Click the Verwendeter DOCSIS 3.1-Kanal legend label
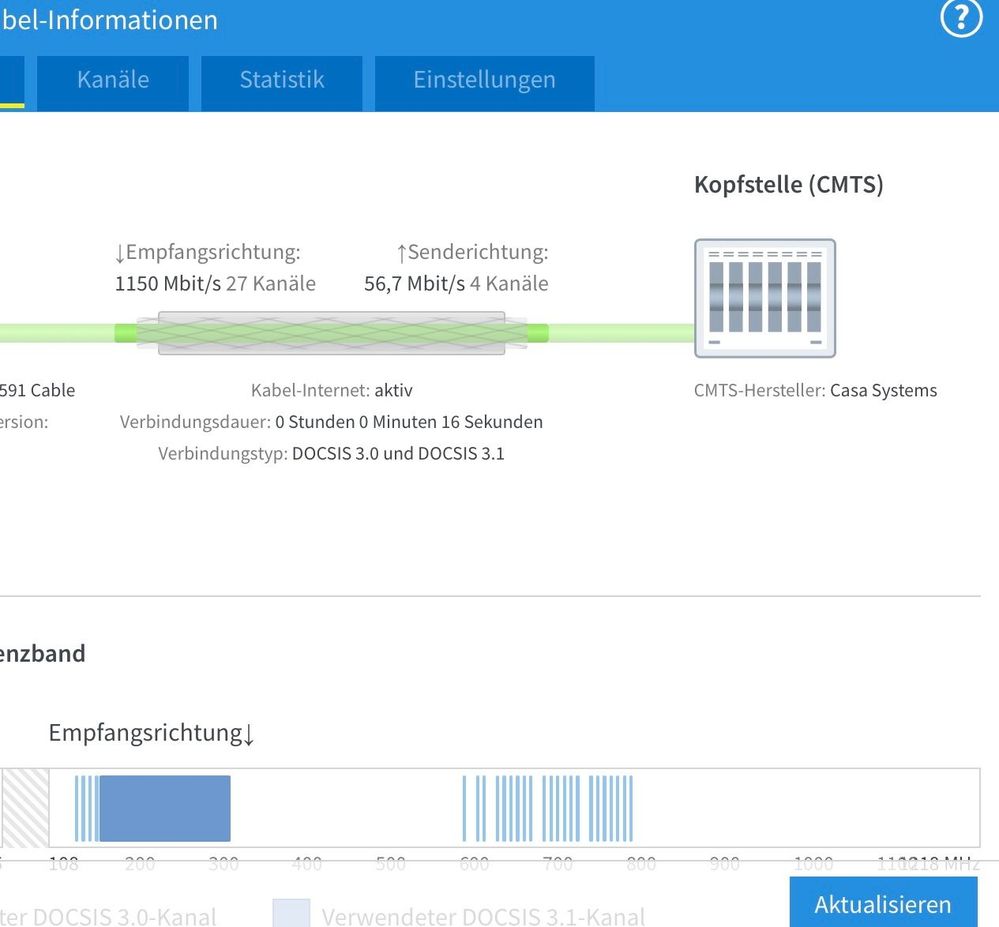Screen dimensions: 999x927 (x=484, y=916)
